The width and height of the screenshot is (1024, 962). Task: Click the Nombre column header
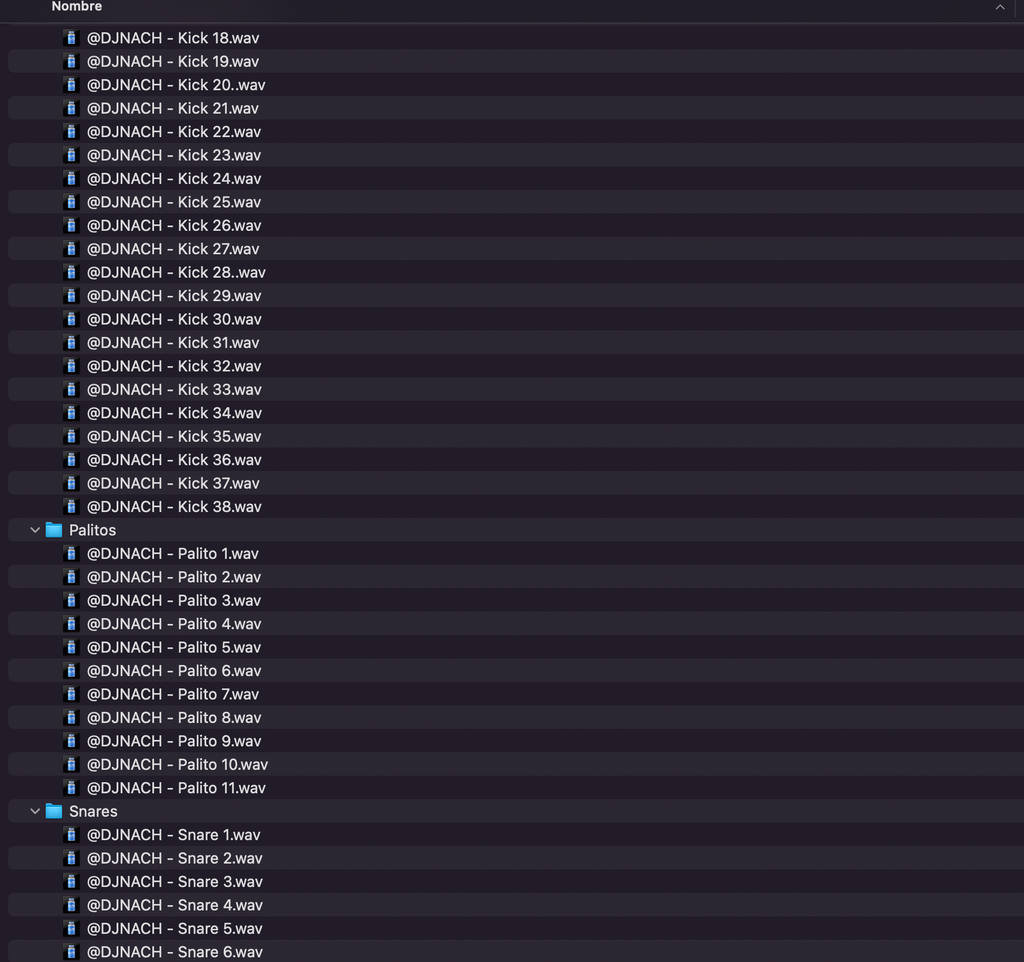coord(76,7)
